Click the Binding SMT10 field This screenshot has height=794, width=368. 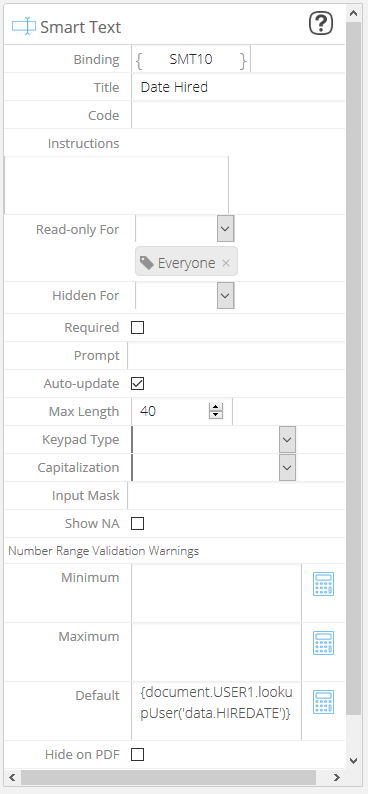pos(191,60)
